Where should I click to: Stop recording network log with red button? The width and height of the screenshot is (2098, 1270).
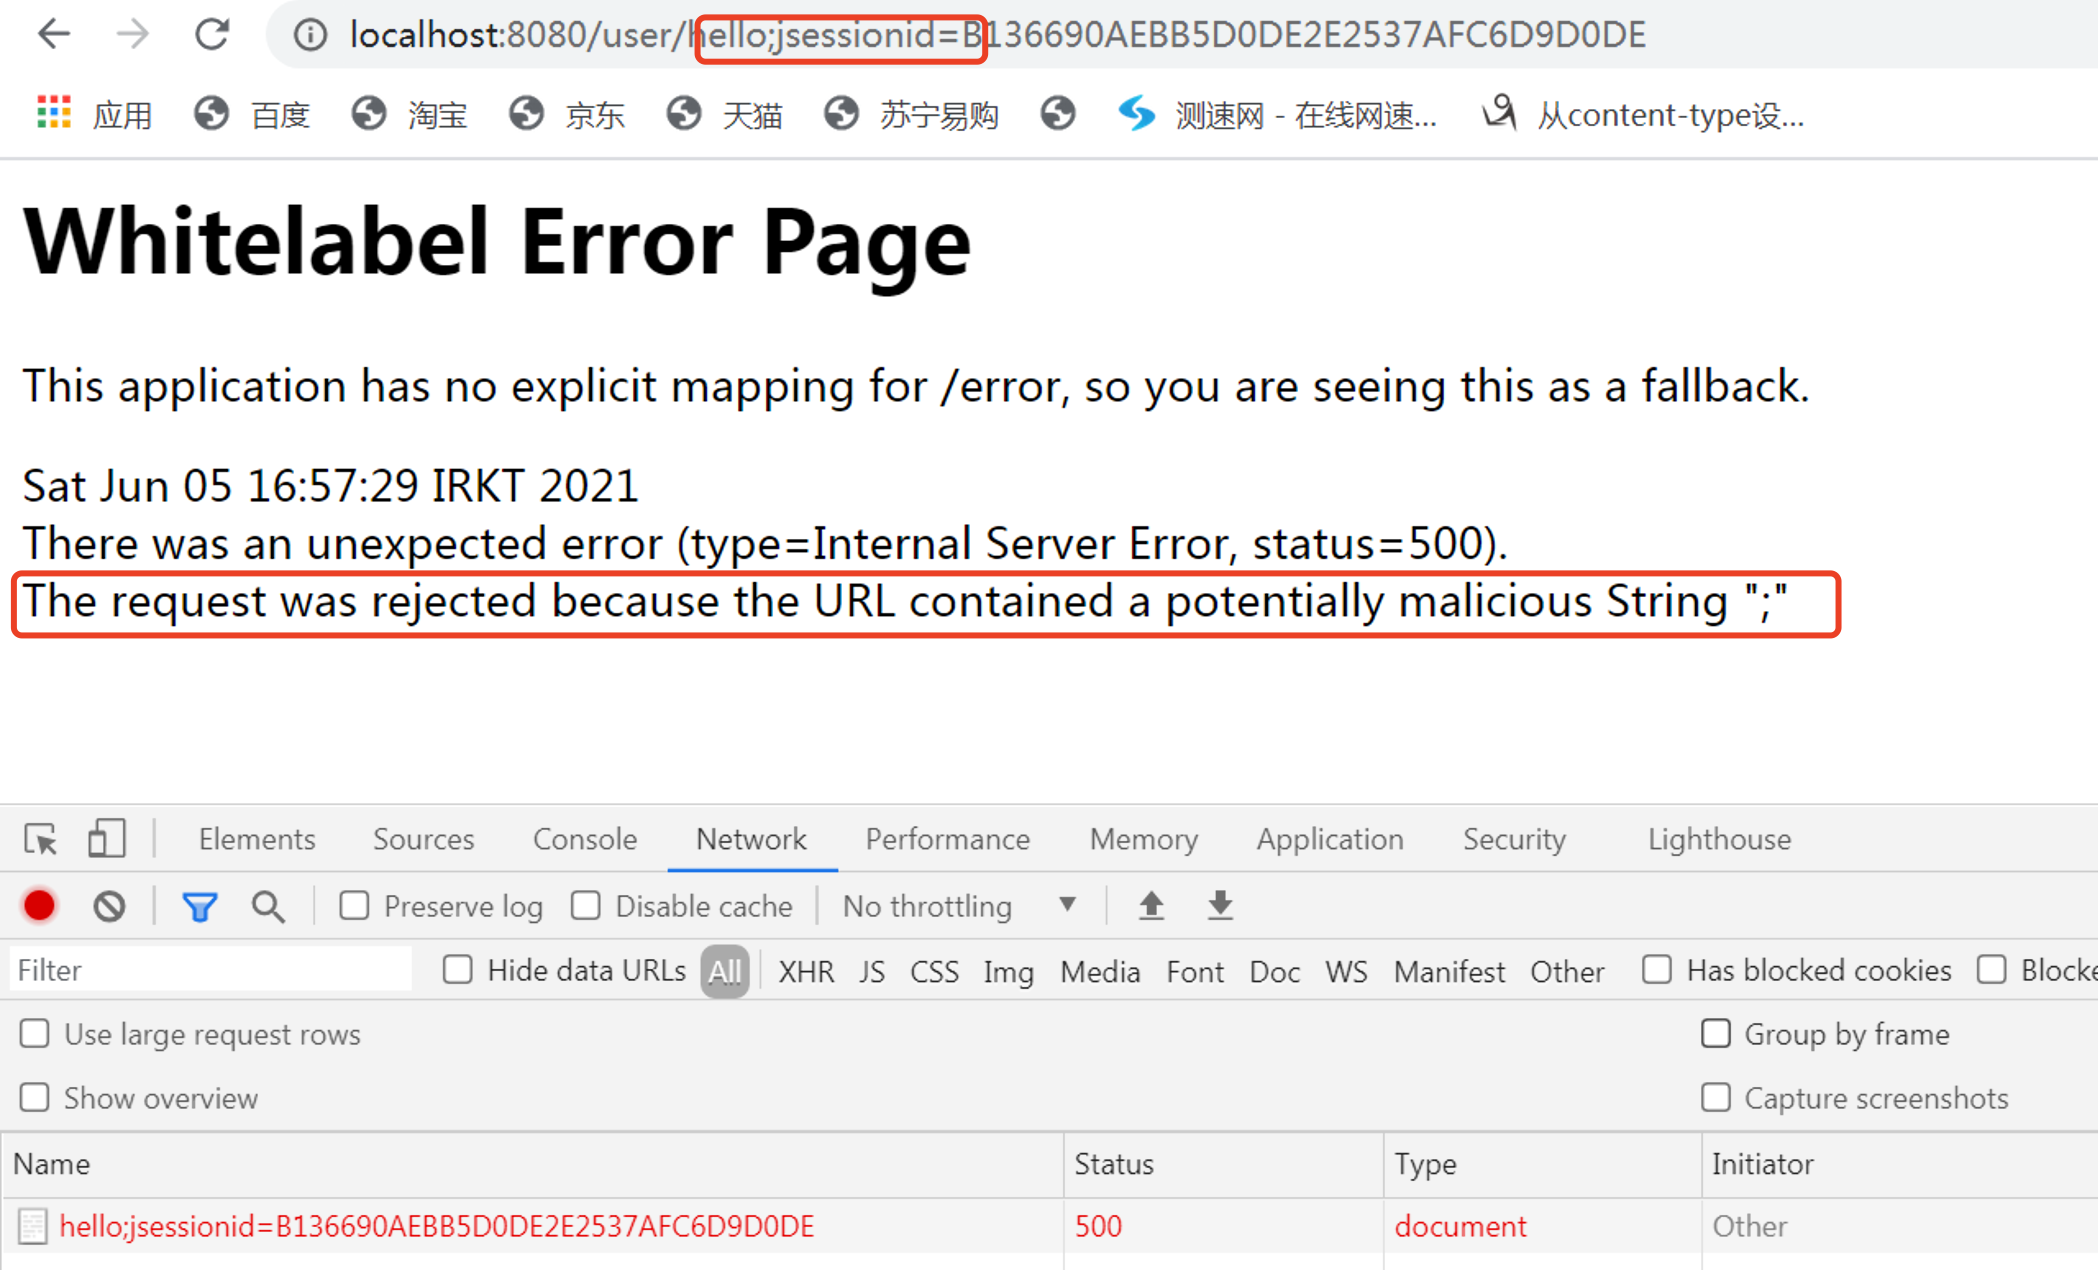coord(40,906)
